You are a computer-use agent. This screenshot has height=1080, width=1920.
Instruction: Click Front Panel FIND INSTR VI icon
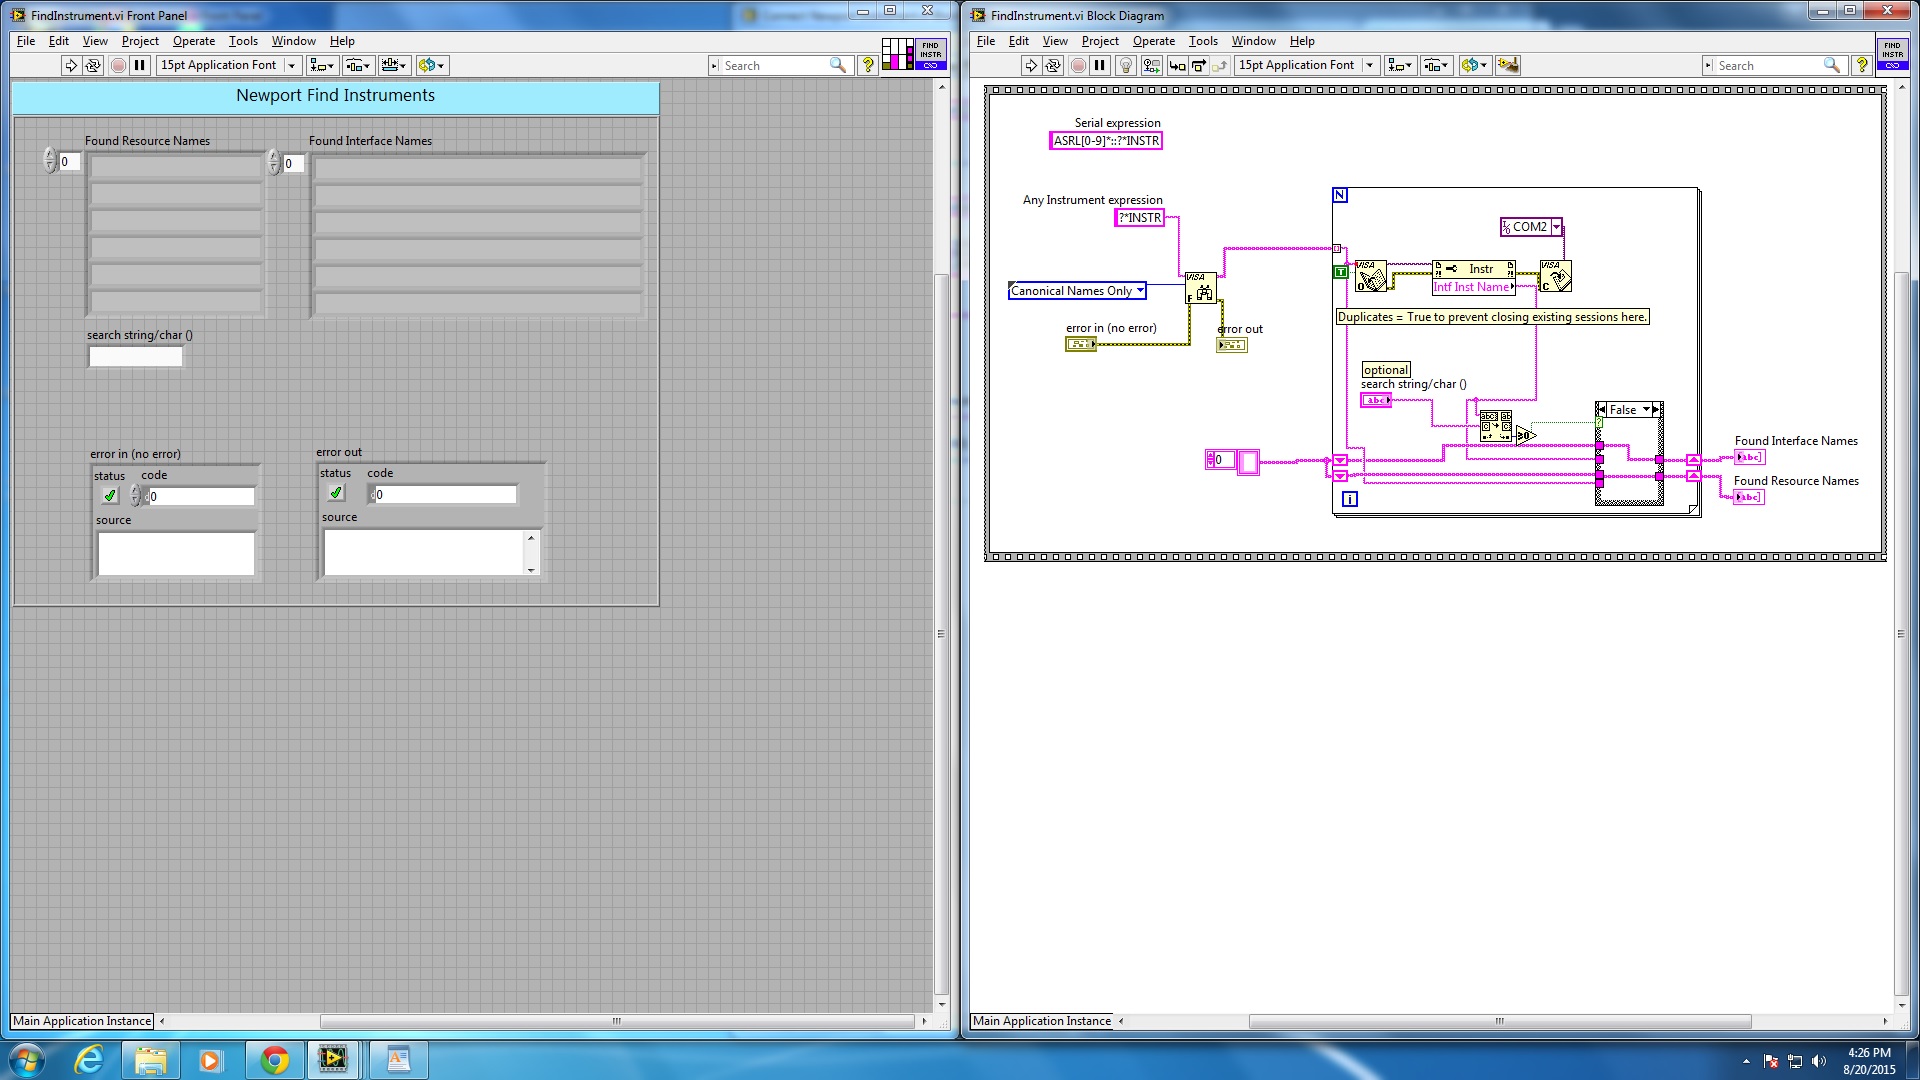pyautogui.click(x=931, y=54)
